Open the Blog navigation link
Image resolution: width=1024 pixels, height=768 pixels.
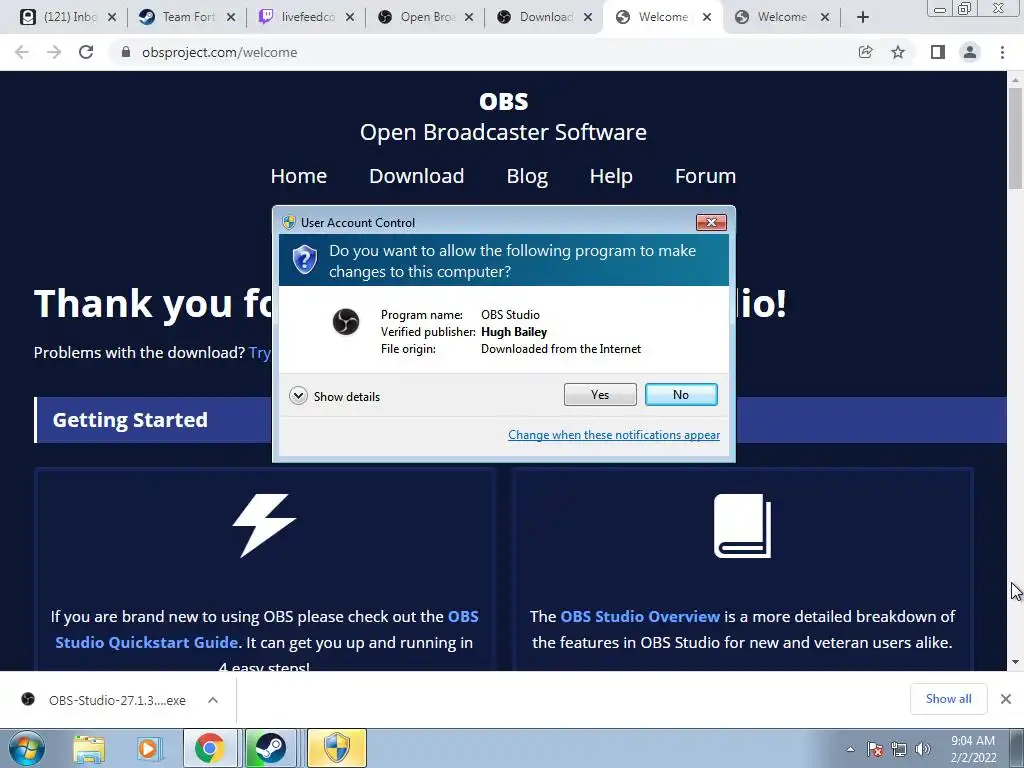pyautogui.click(x=527, y=176)
